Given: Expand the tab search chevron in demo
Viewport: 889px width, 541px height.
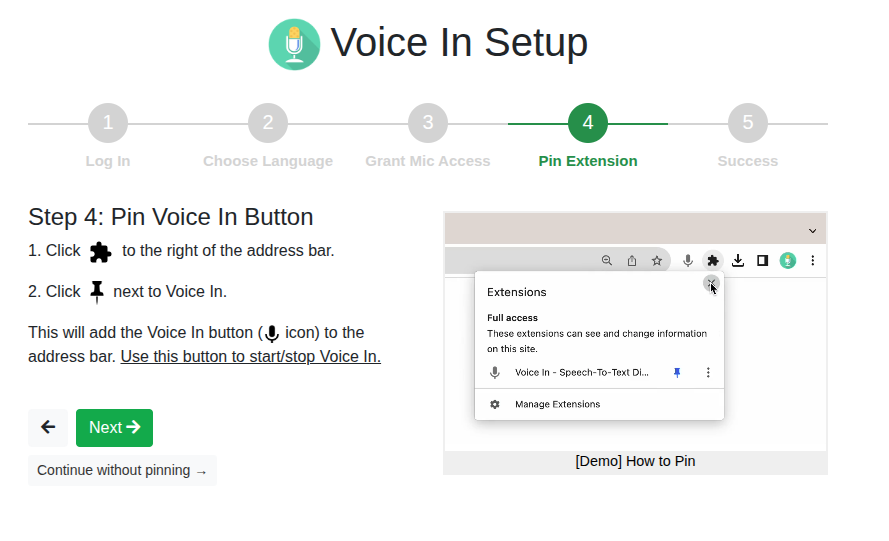Looking at the screenshot, I should [x=813, y=230].
